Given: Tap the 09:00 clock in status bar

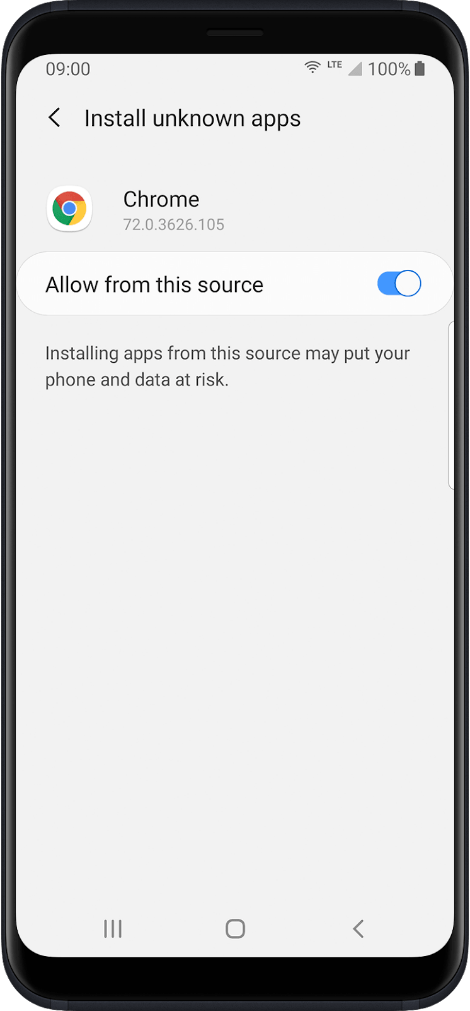Looking at the screenshot, I should 68,68.
